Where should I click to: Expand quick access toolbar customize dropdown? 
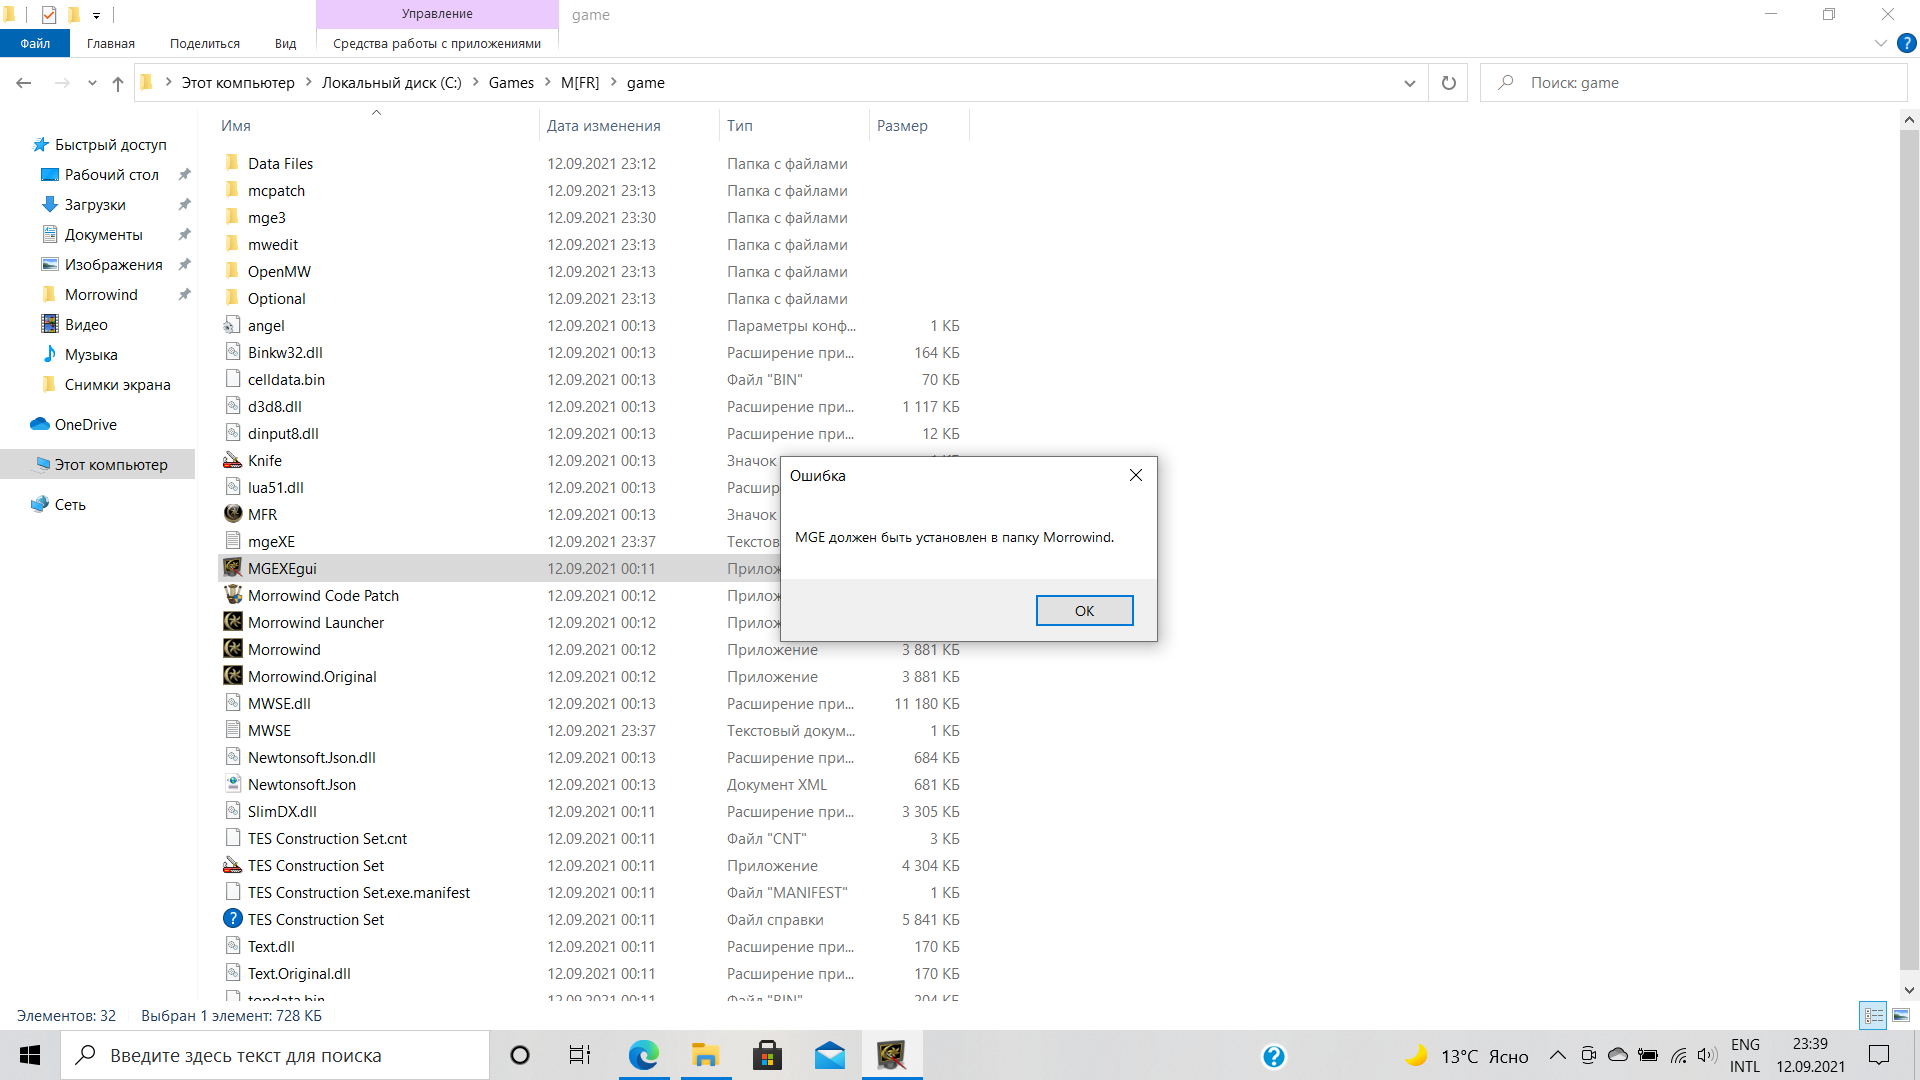[96, 15]
